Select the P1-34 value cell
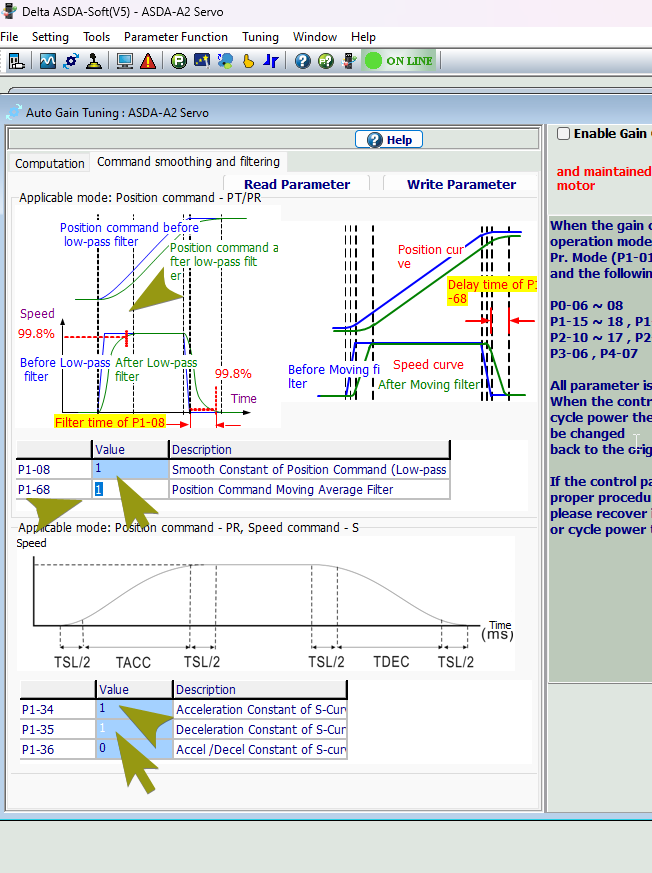Viewport: 652px width, 873px height. 134,709
